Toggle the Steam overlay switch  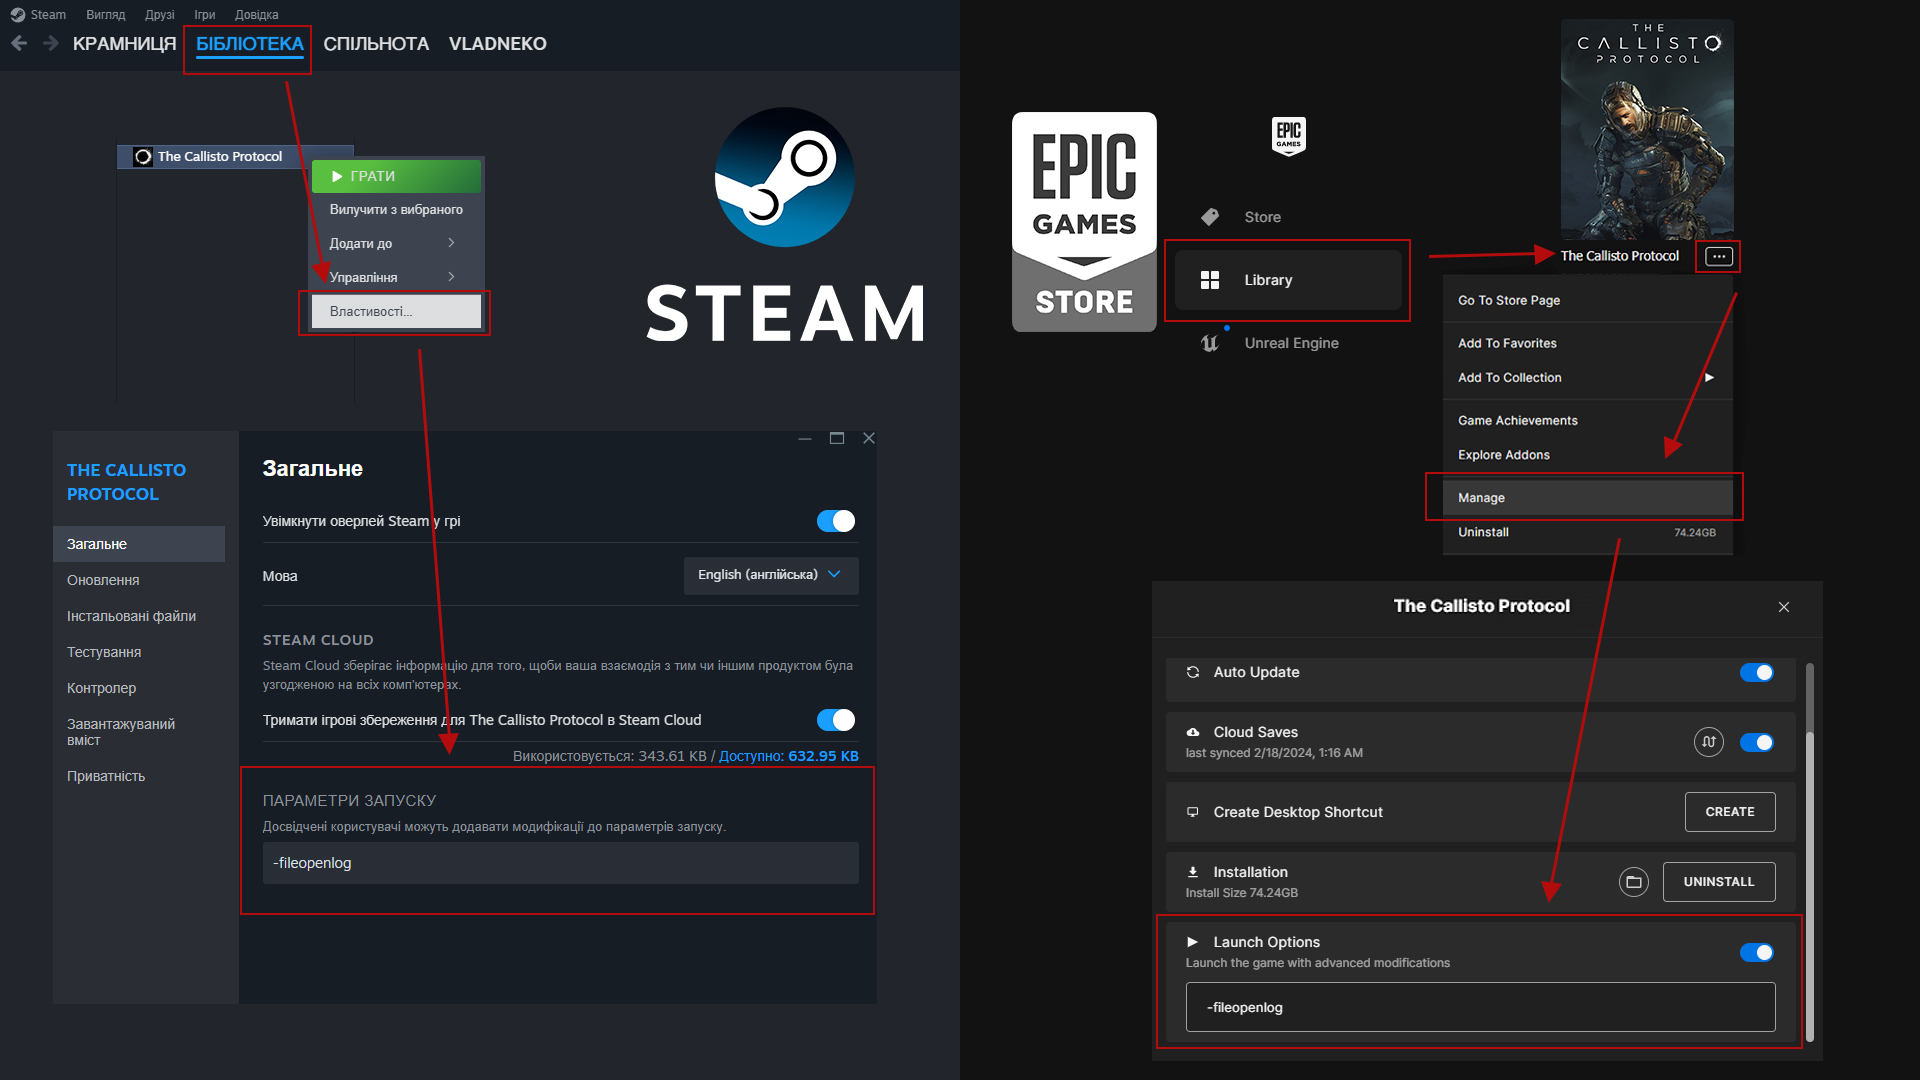pyautogui.click(x=835, y=521)
